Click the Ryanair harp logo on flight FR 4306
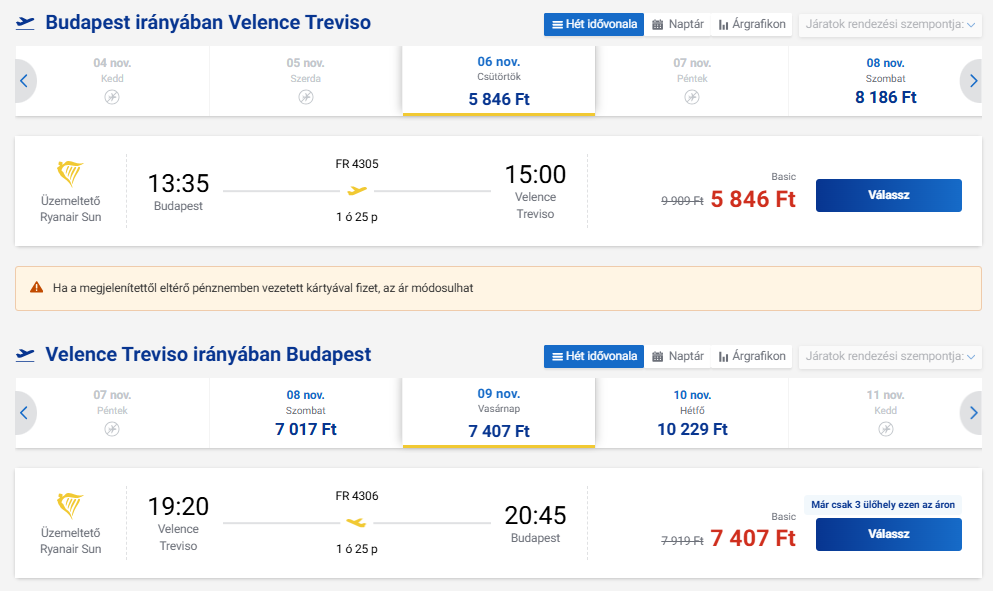The image size is (993, 591). pyautogui.click(x=70, y=506)
